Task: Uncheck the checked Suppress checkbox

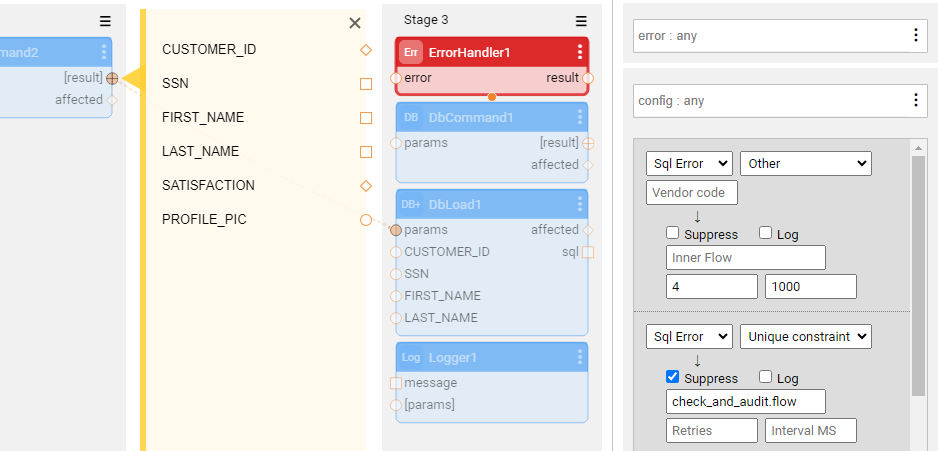Action: tap(673, 377)
